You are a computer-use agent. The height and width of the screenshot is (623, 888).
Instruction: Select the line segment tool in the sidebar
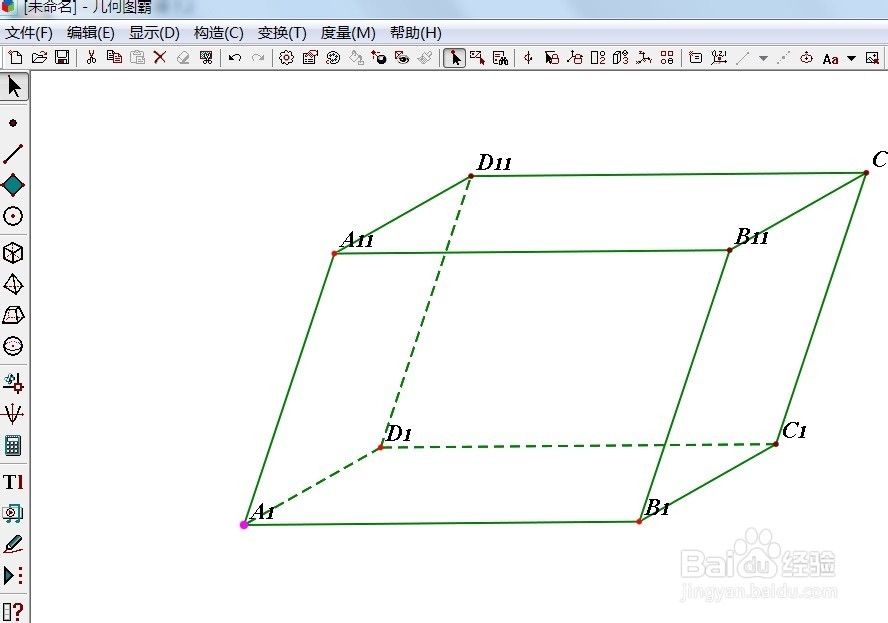point(13,153)
